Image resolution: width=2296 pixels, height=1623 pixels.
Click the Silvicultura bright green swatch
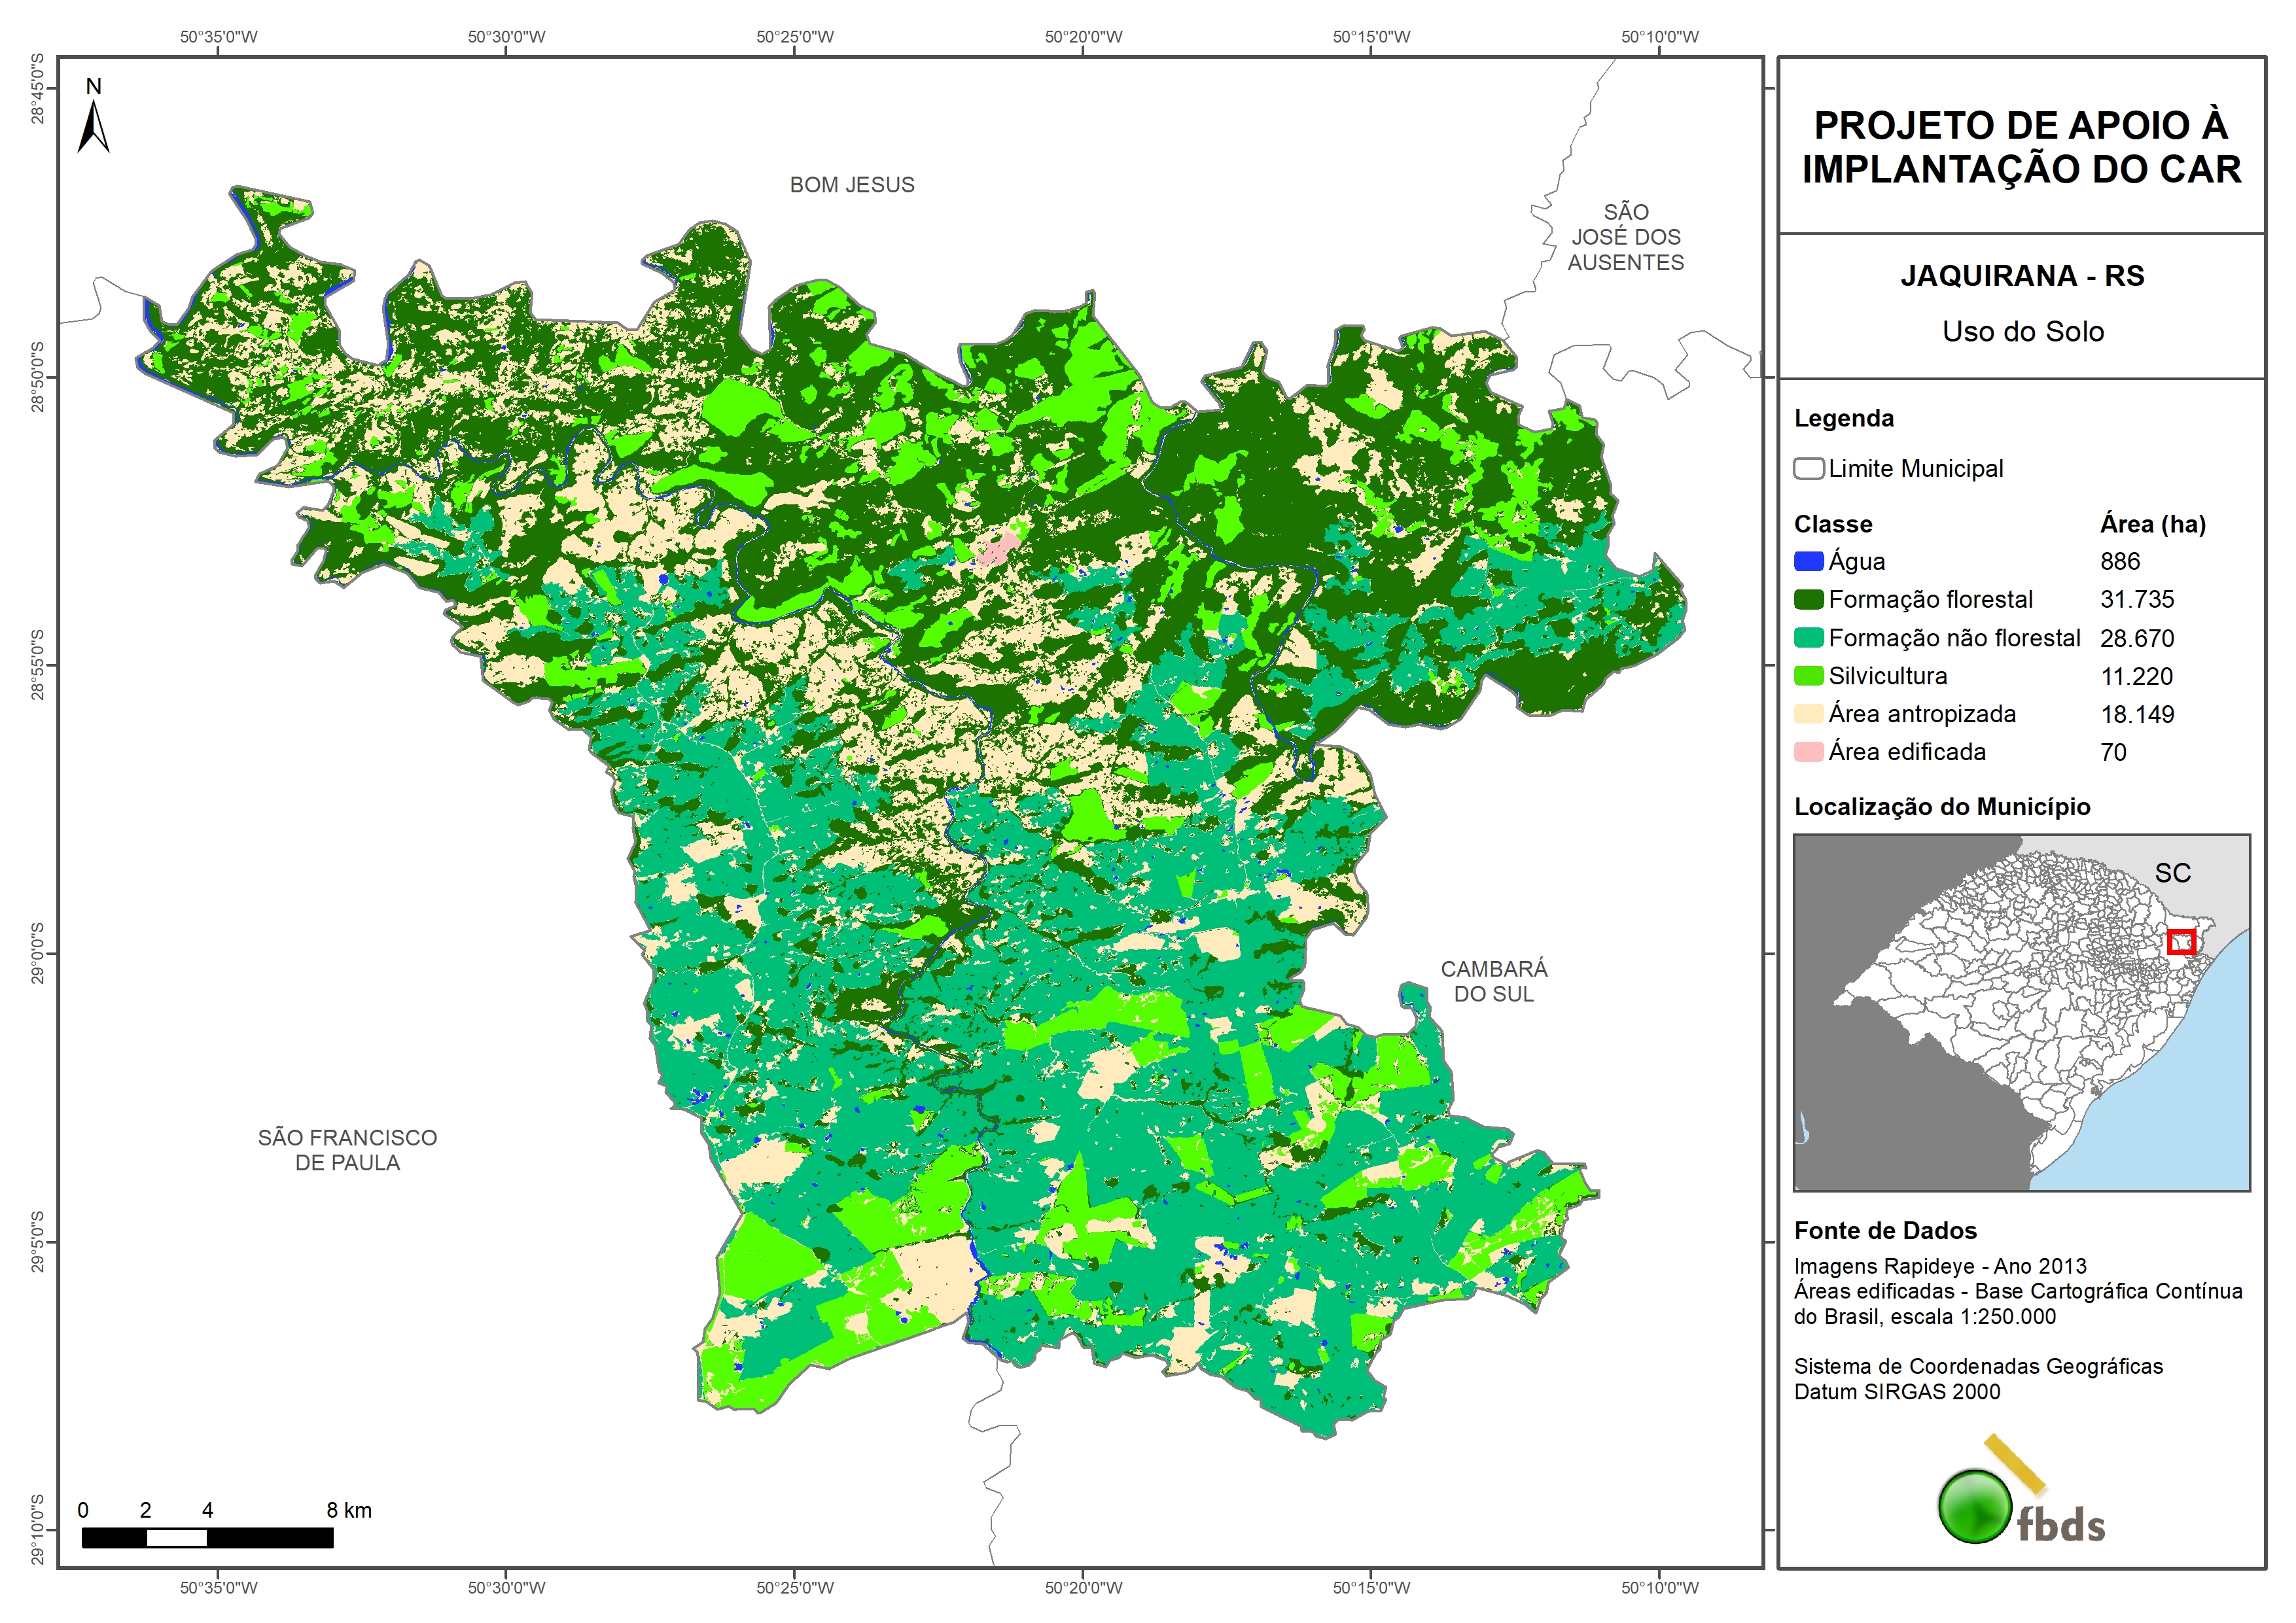click(x=1808, y=676)
